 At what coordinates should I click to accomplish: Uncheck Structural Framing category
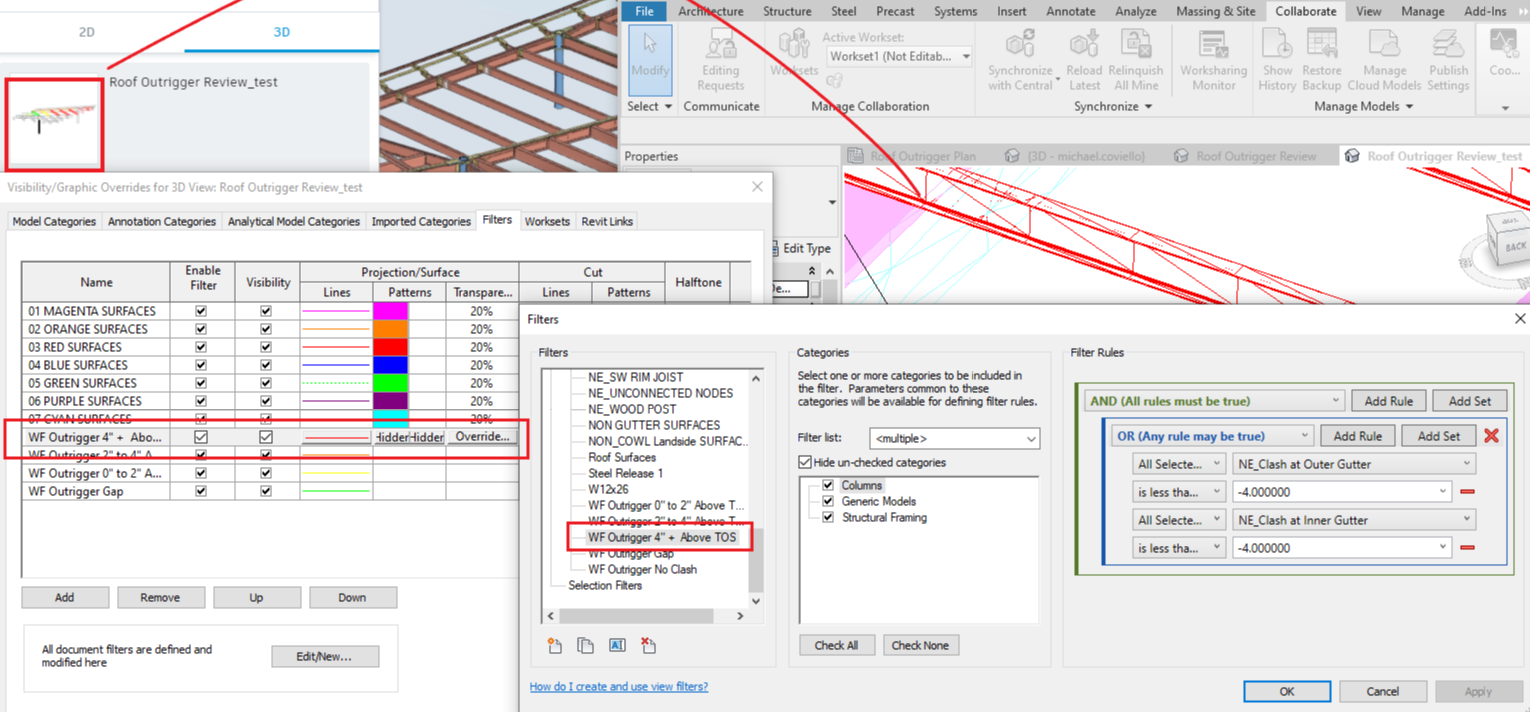pos(828,517)
